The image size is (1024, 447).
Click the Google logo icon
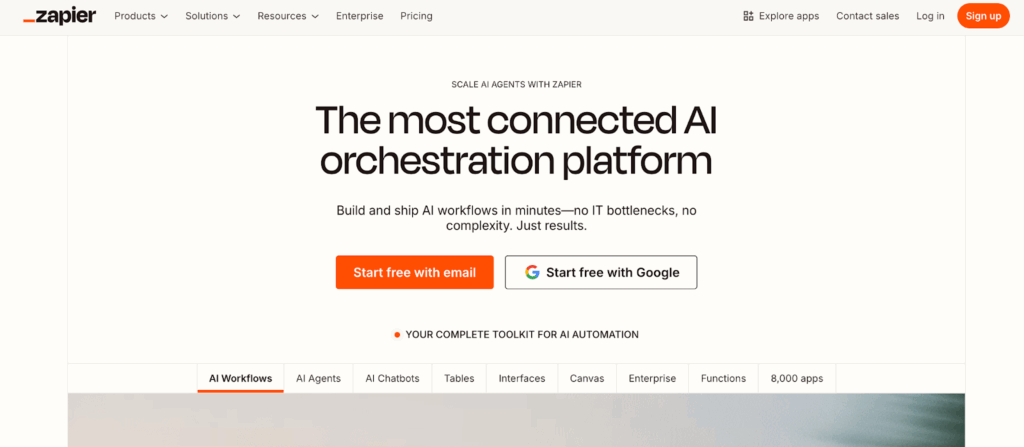tap(532, 272)
